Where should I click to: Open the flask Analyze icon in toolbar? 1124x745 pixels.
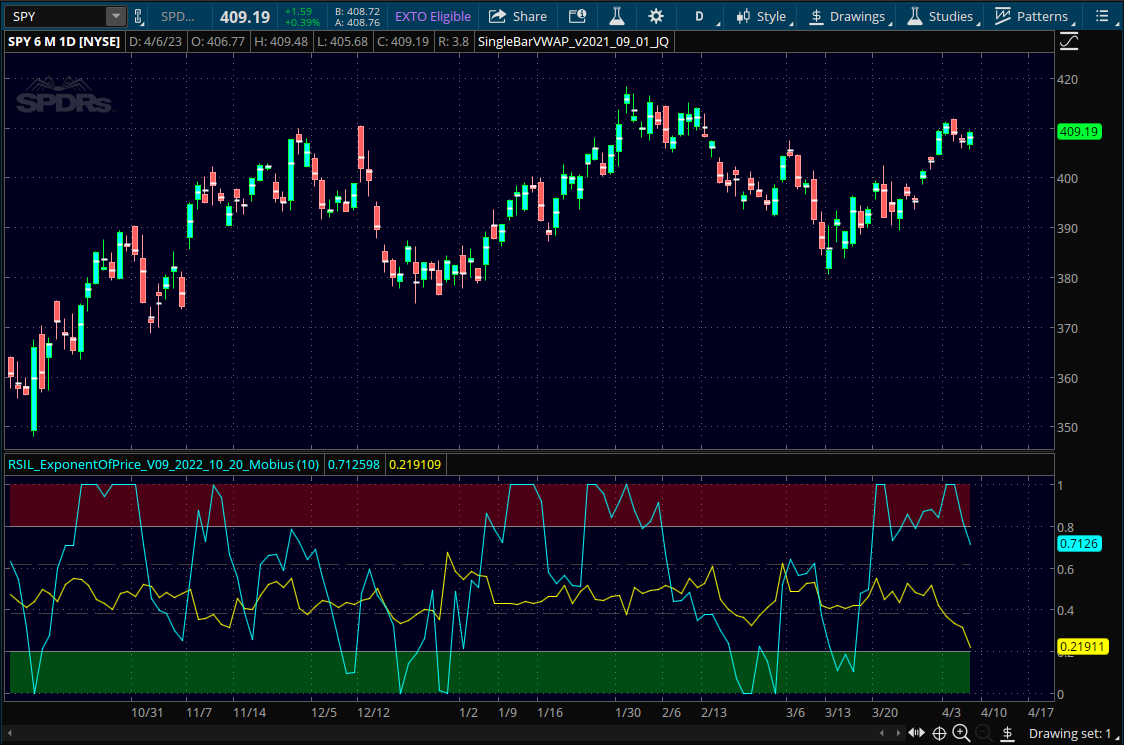click(x=616, y=16)
